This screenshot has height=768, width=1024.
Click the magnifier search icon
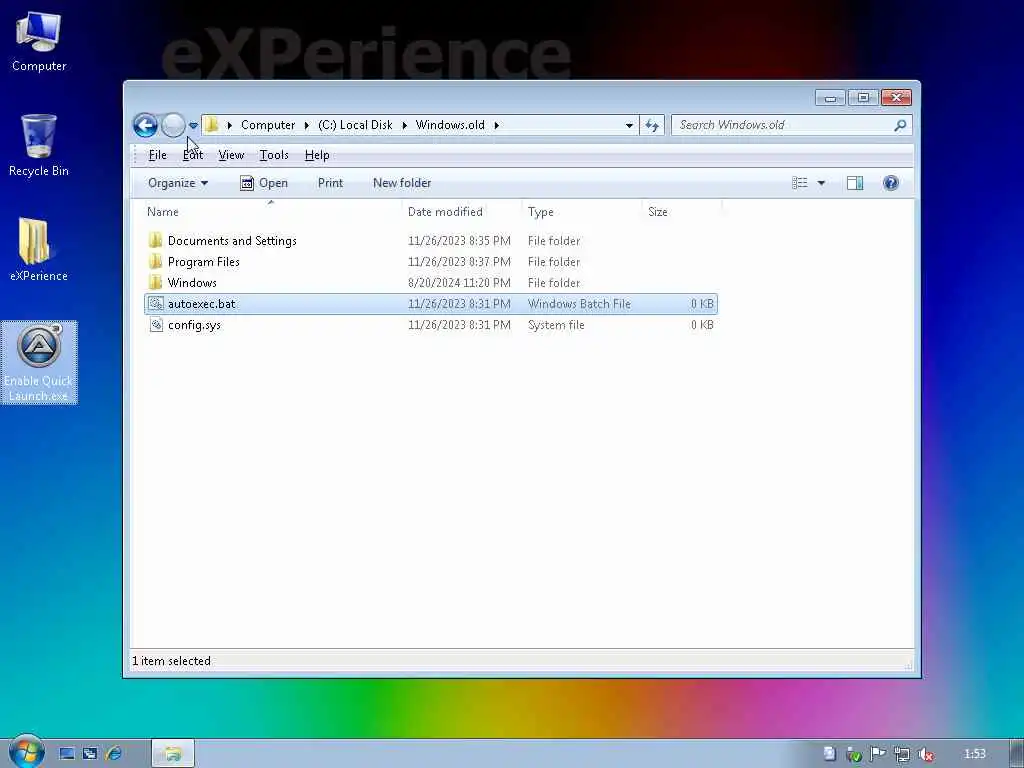(x=900, y=125)
